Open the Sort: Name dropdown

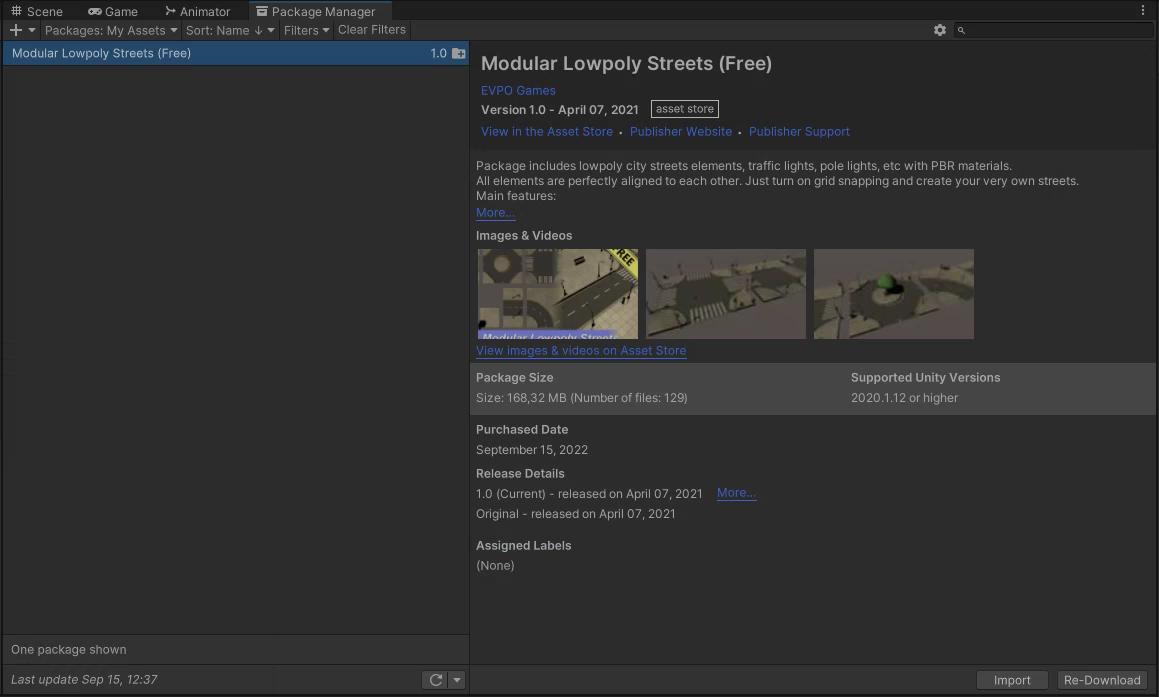tap(229, 30)
